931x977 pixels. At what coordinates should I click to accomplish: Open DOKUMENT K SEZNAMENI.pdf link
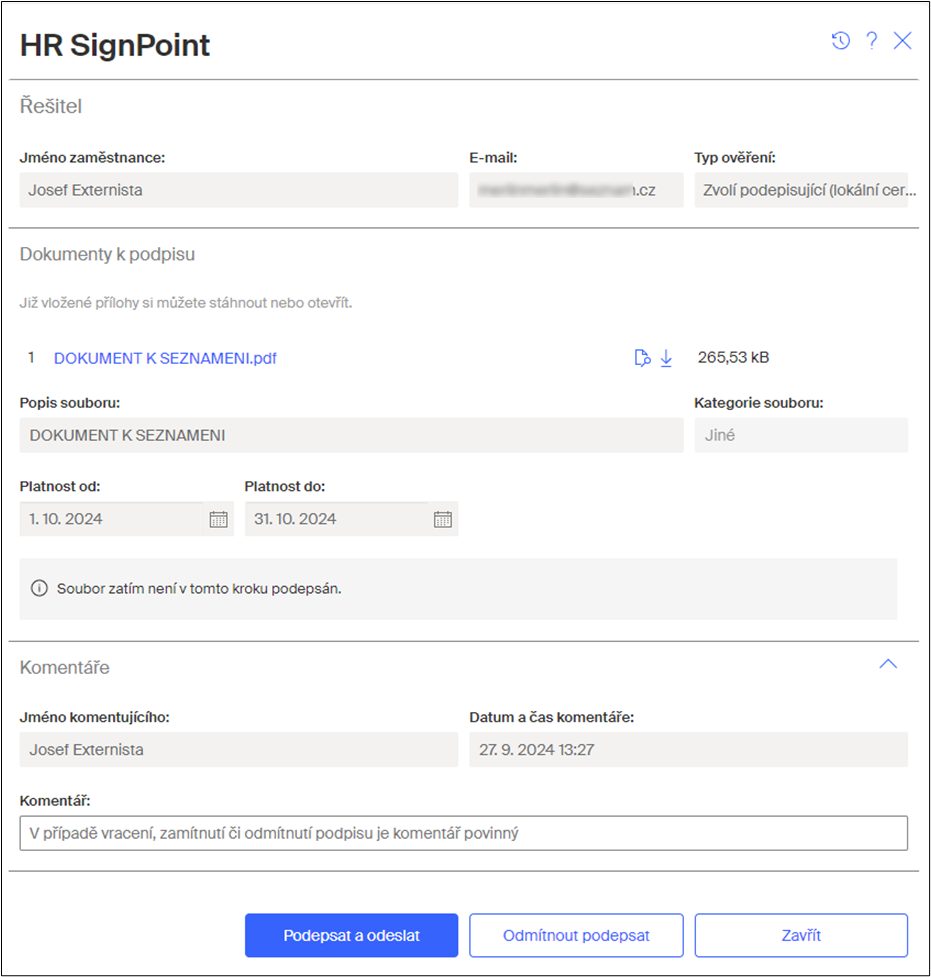(165, 358)
